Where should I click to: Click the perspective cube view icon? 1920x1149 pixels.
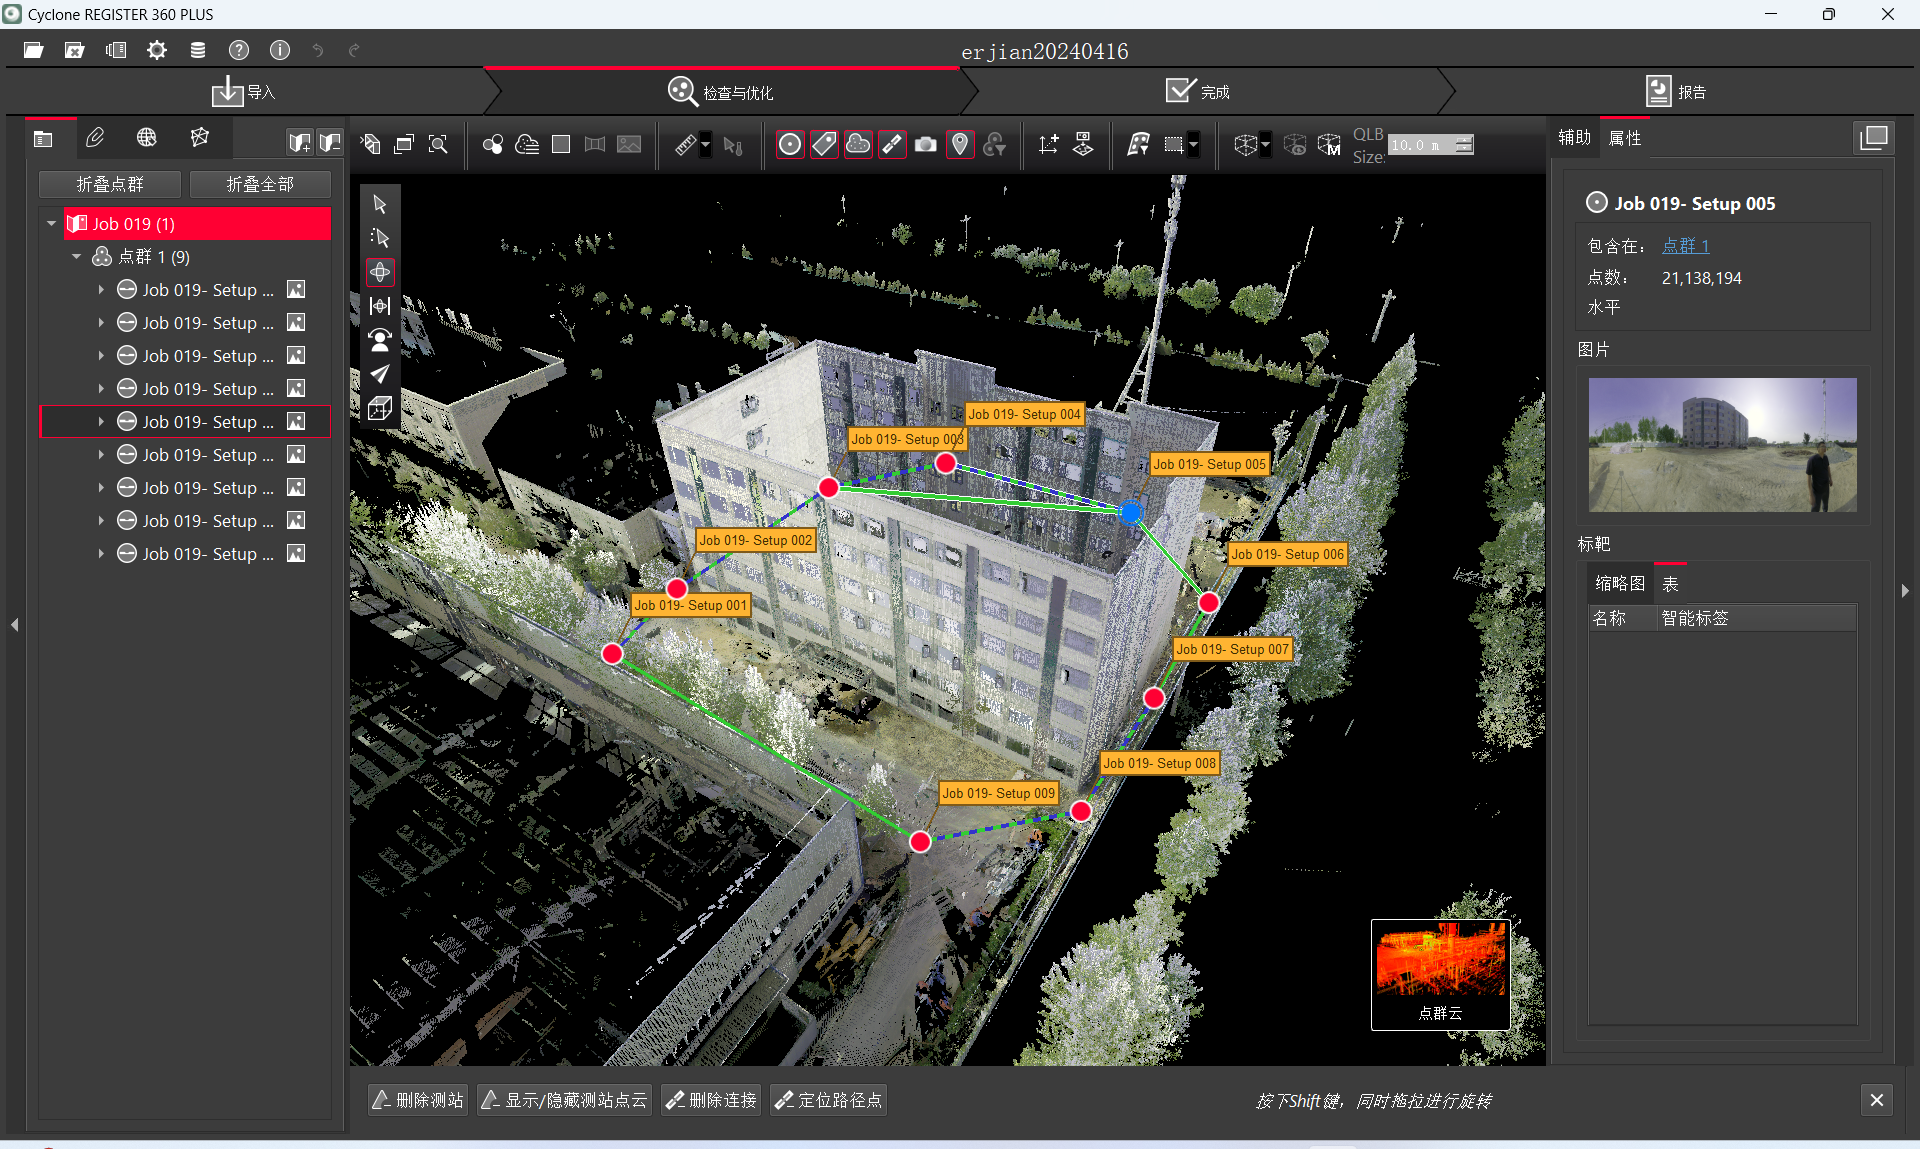[380, 408]
